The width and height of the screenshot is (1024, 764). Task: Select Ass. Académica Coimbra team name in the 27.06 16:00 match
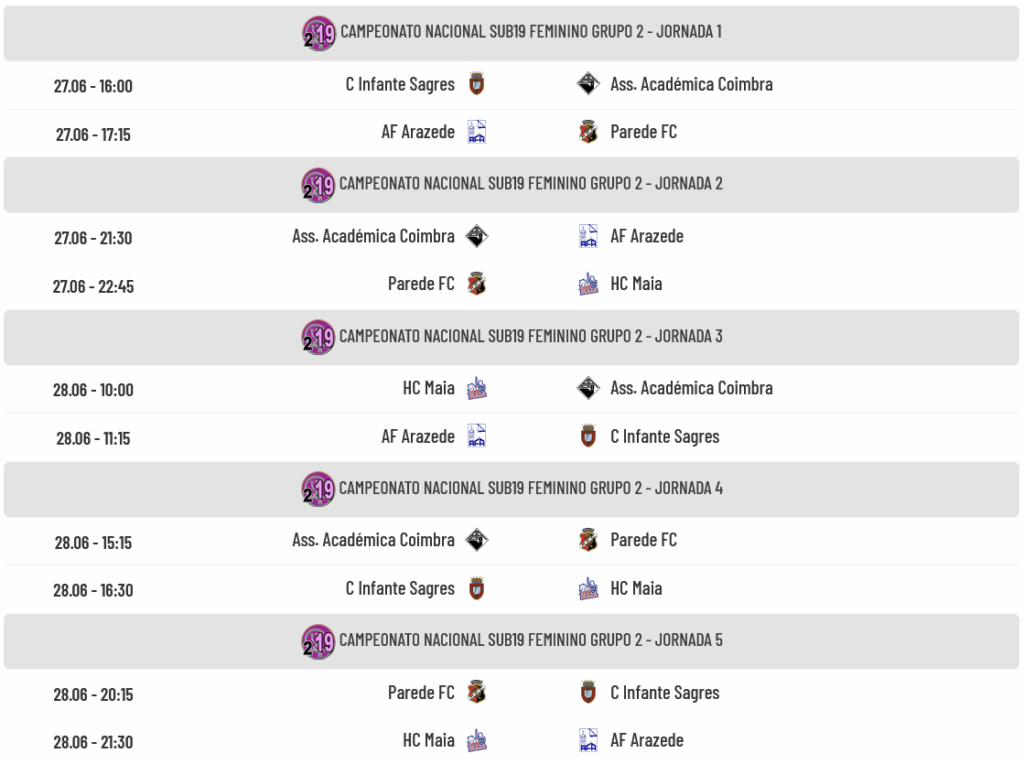[x=692, y=84]
